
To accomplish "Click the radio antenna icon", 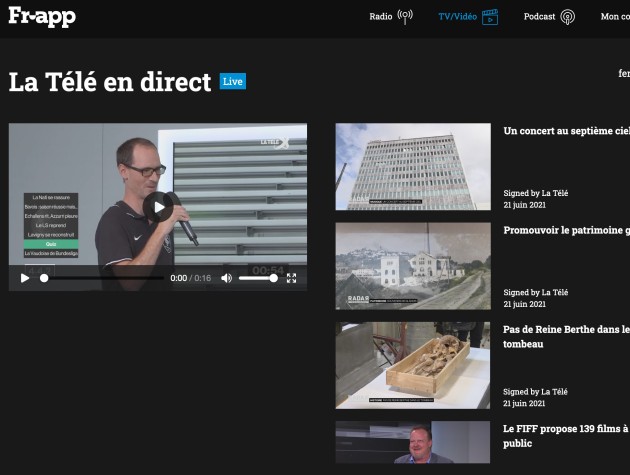I will (x=405, y=16).
